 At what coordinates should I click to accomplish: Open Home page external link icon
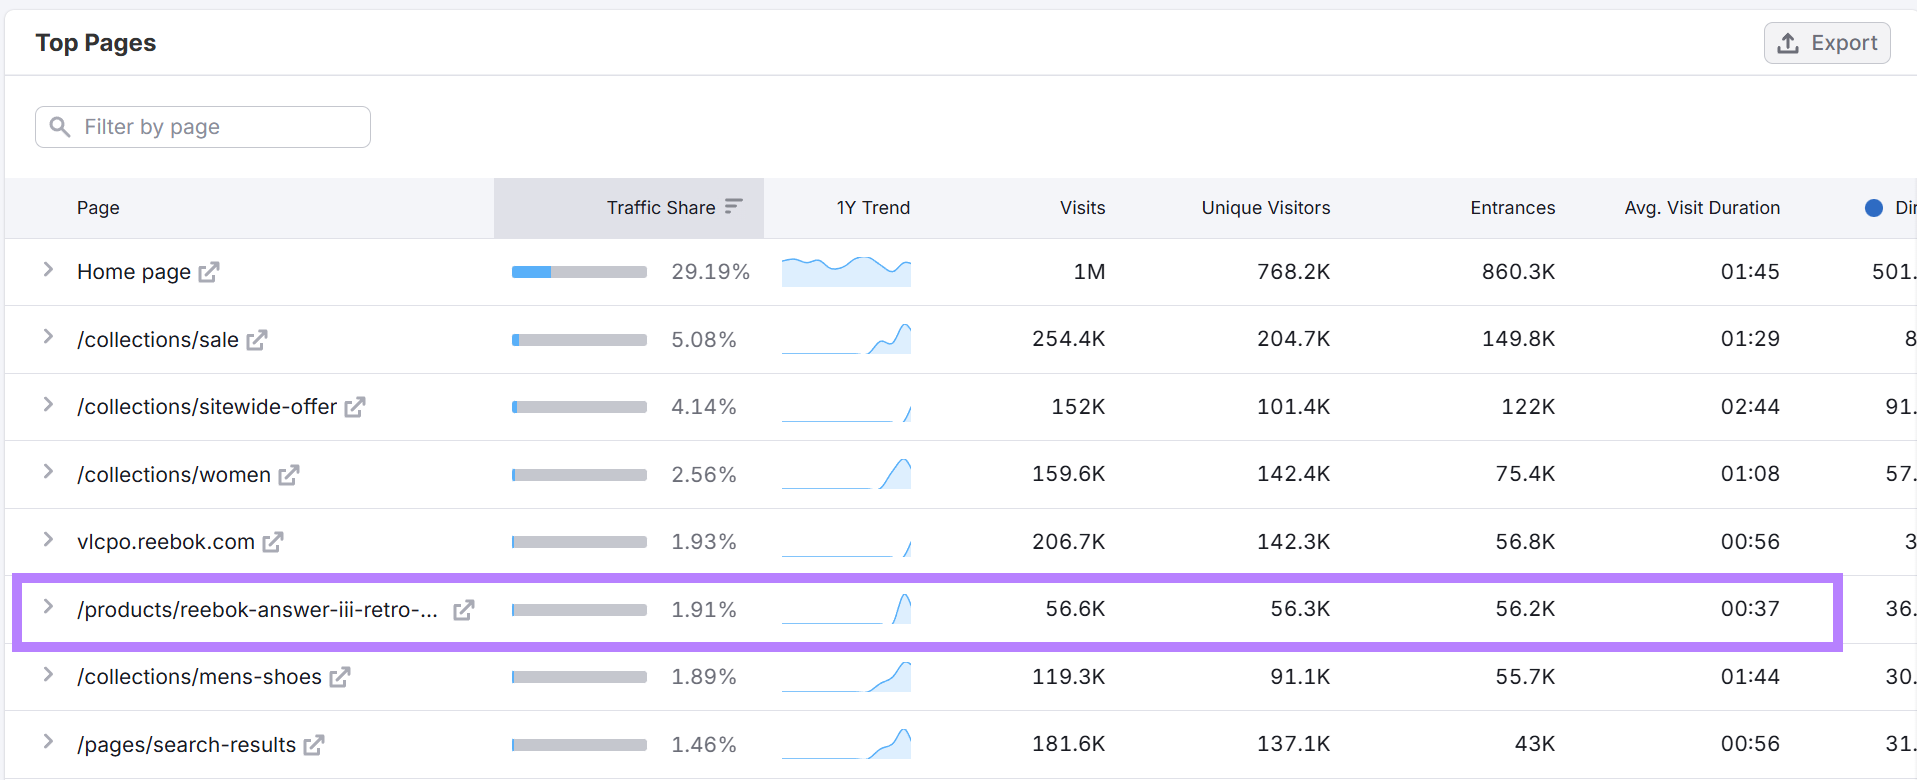tap(208, 272)
